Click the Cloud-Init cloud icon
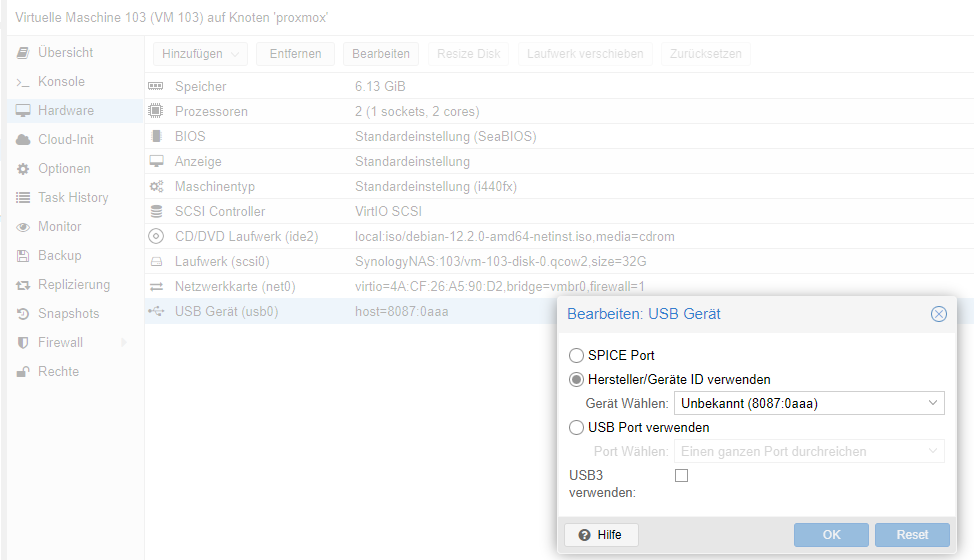 click(x=23, y=140)
